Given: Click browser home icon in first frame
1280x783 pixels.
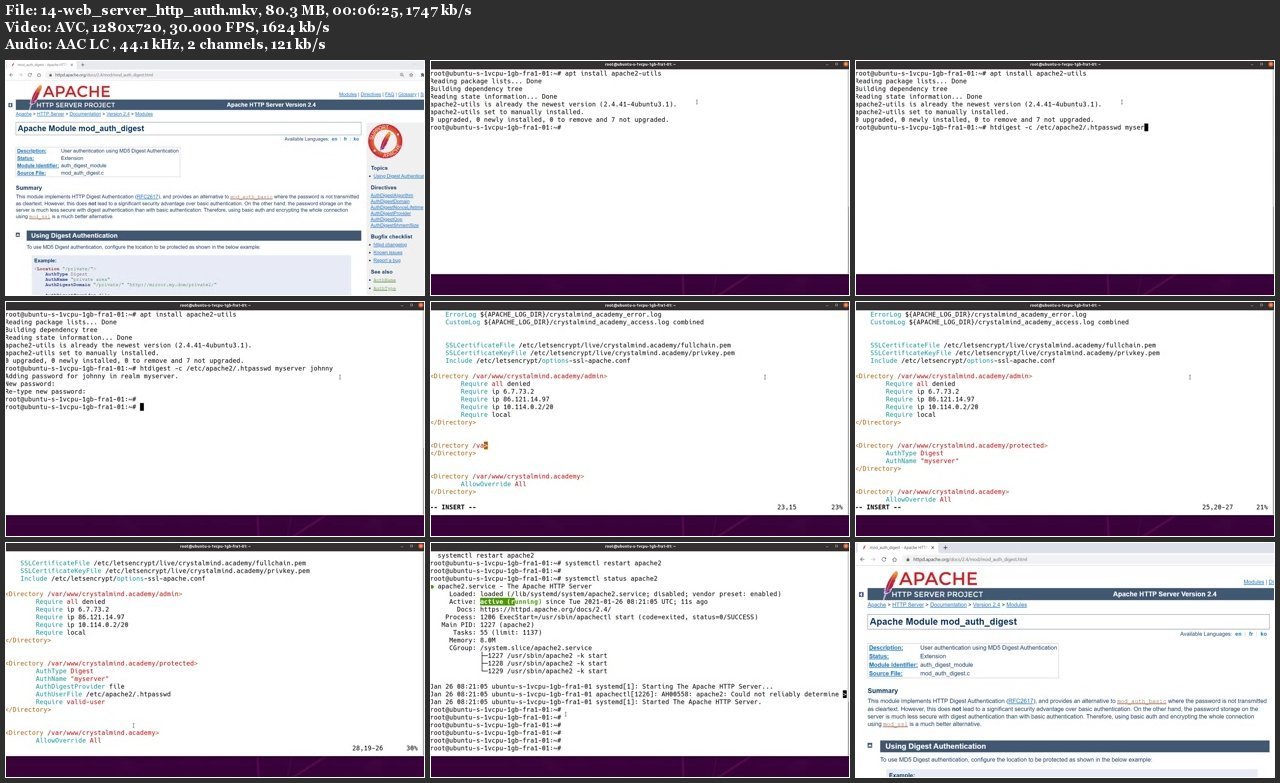Looking at the screenshot, I should [39, 75].
